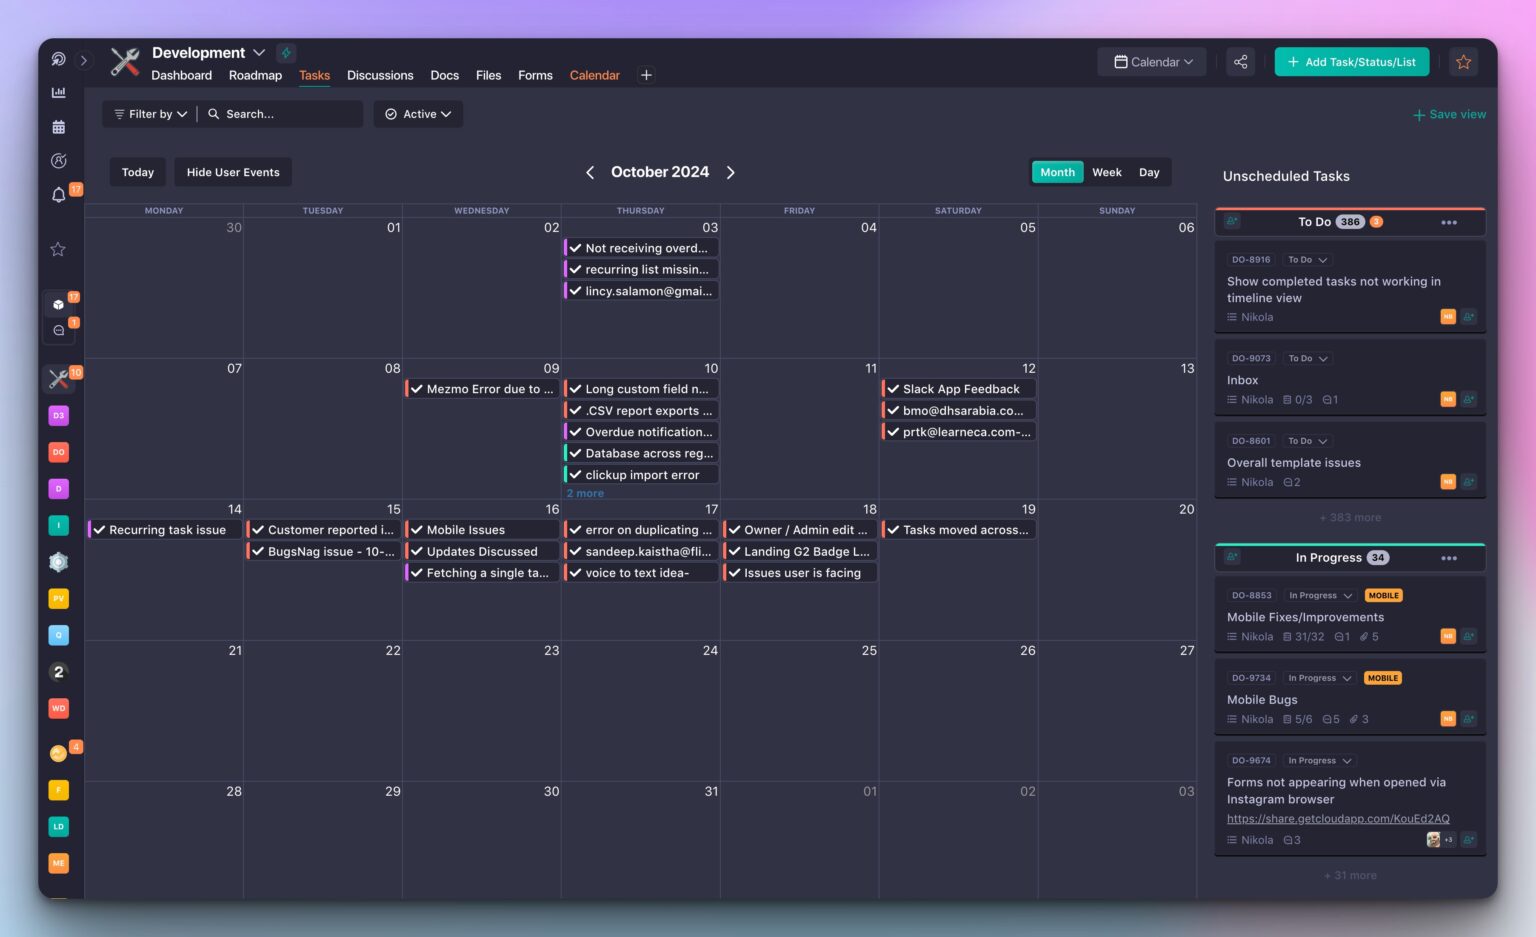Image resolution: width=1536 pixels, height=937 pixels.
Task: Open the teal LD workspace in sidebar
Action: point(58,826)
